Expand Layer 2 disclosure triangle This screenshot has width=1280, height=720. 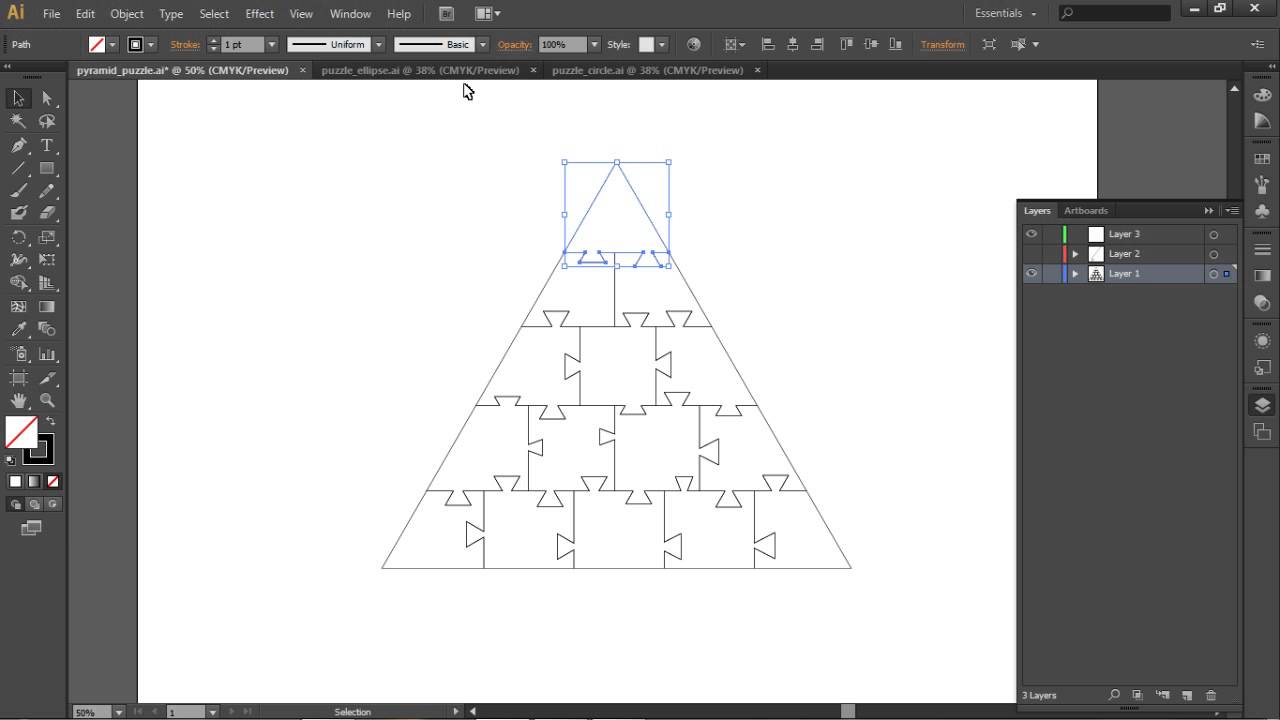click(x=1075, y=254)
